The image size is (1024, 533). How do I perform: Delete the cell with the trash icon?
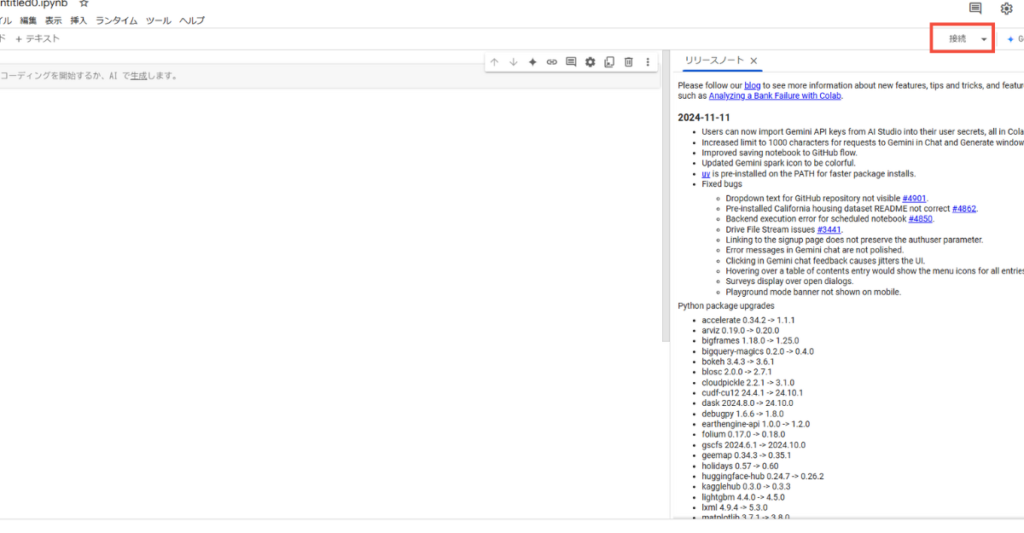pyautogui.click(x=628, y=62)
